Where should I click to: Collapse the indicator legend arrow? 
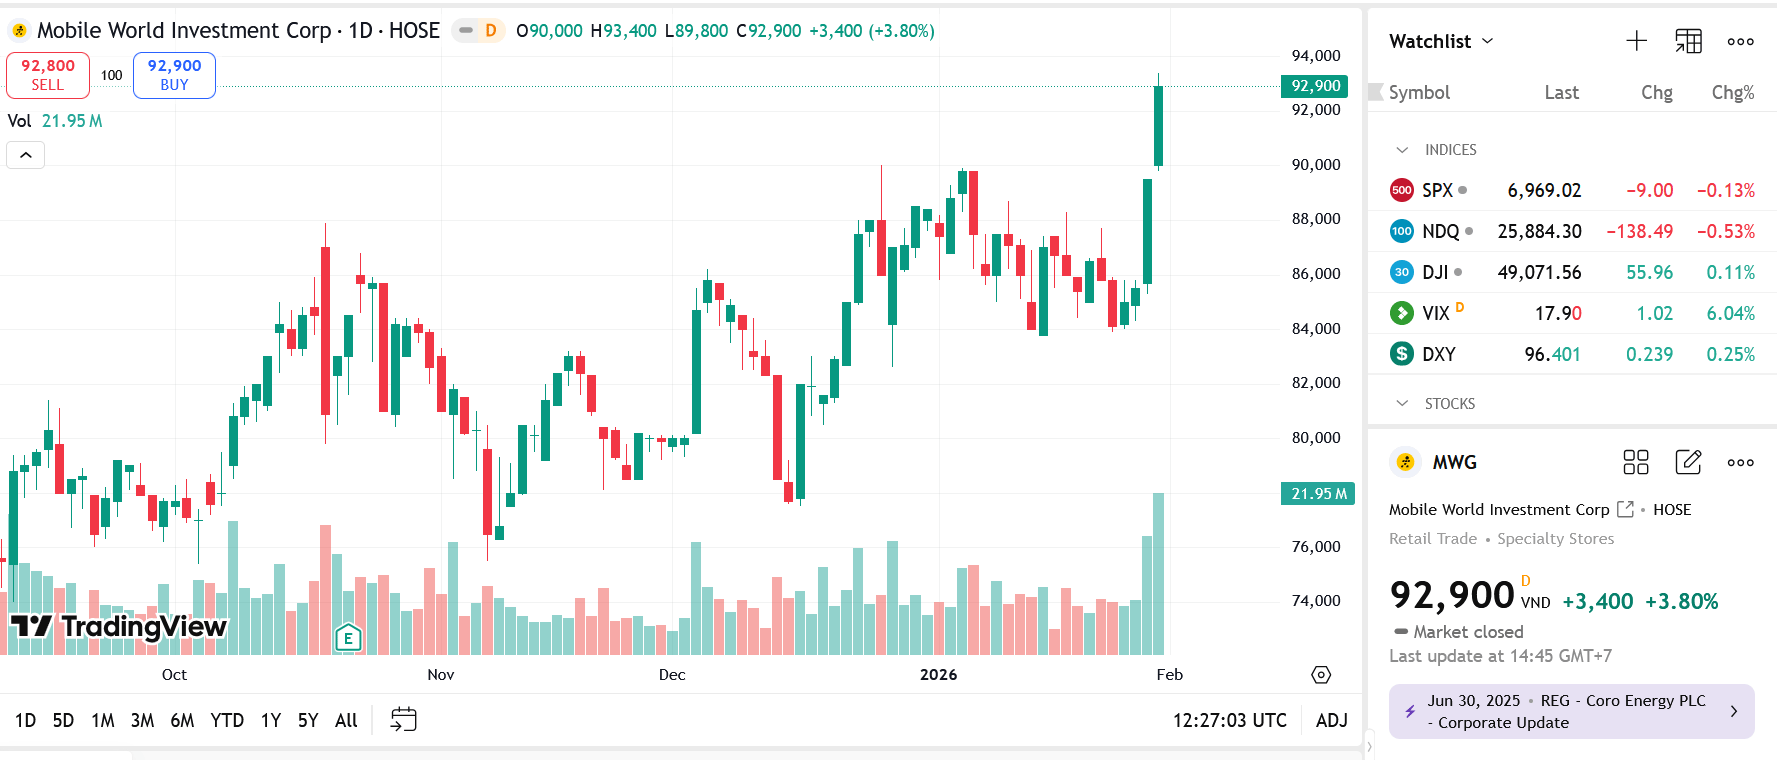pos(26,155)
